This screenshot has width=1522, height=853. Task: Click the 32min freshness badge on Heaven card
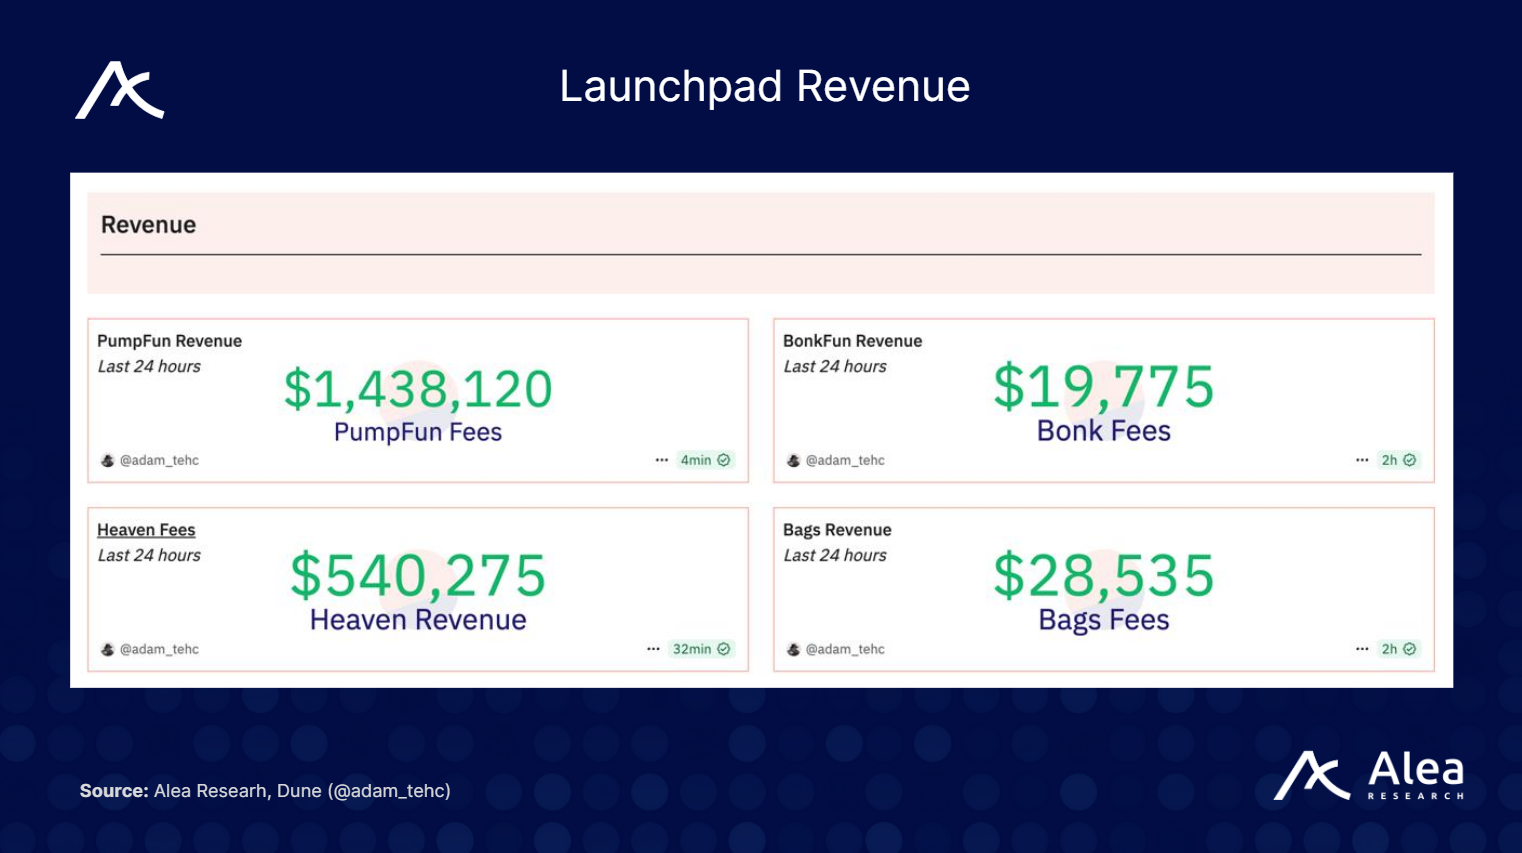pyautogui.click(x=700, y=649)
